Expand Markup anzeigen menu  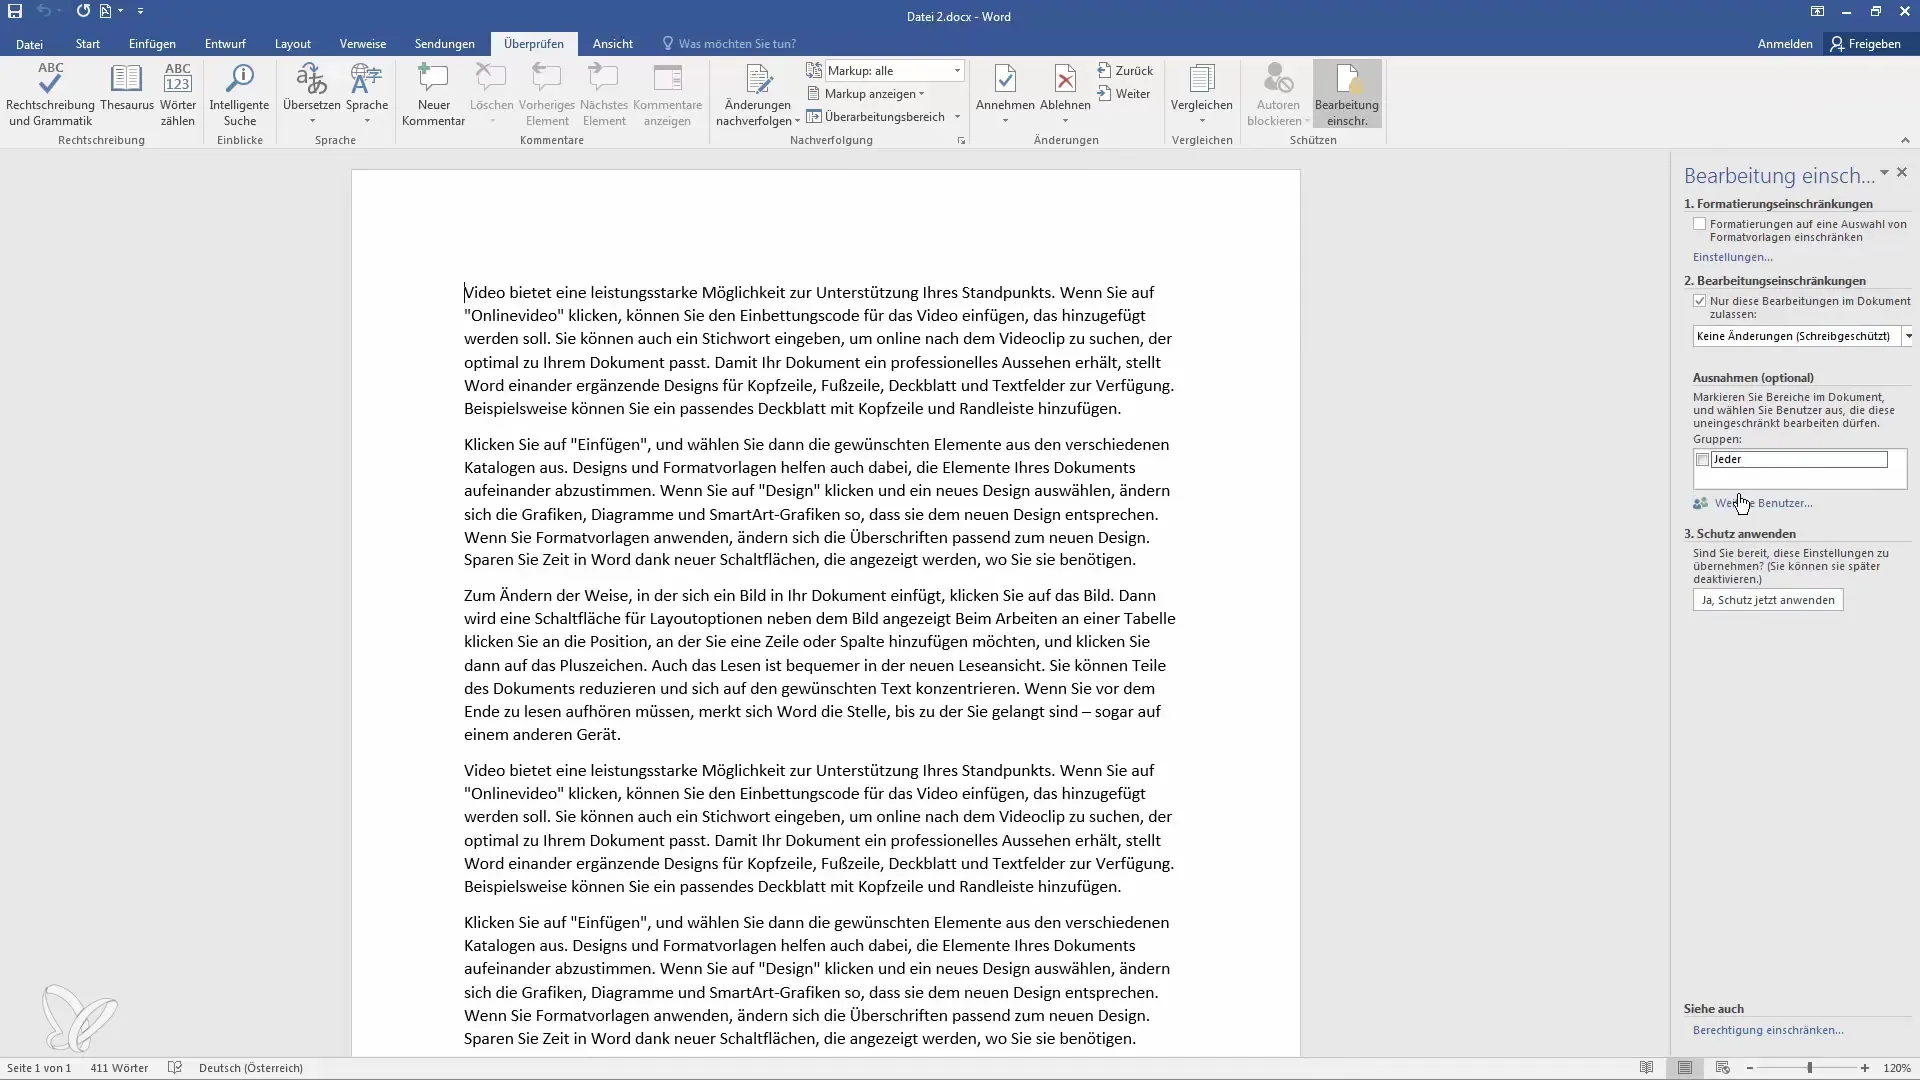click(866, 94)
